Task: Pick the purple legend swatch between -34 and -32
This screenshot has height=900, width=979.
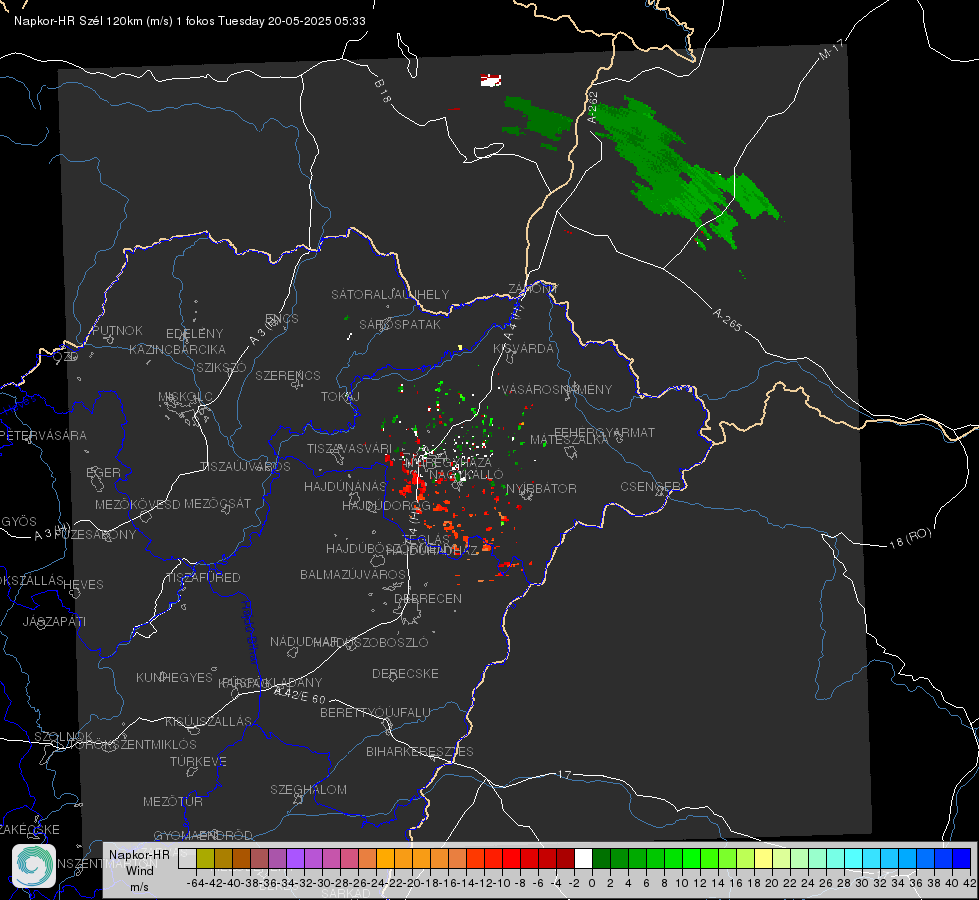Action: pyautogui.click(x=295, y=858)
